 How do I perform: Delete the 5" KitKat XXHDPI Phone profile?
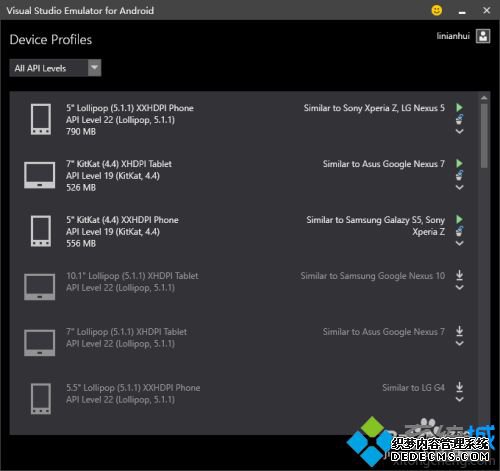pyautogui.click(x=459, y=231)
